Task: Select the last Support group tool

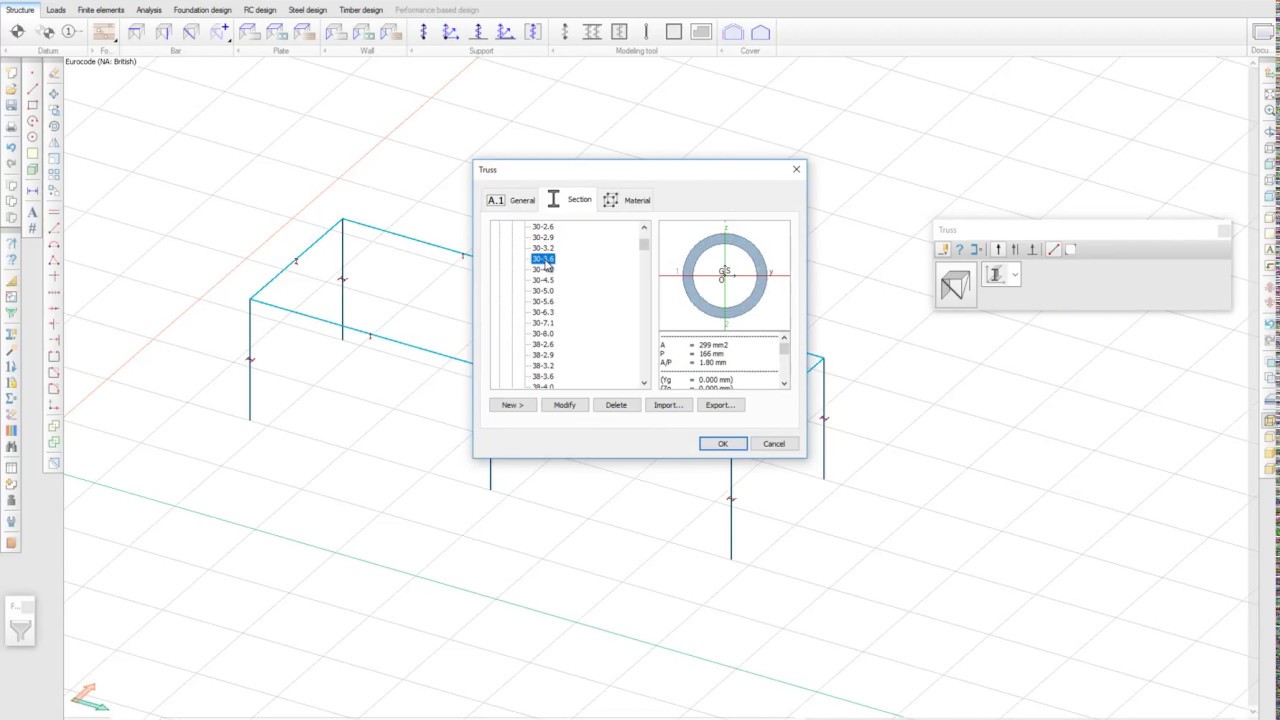Action: click(534, 32)
